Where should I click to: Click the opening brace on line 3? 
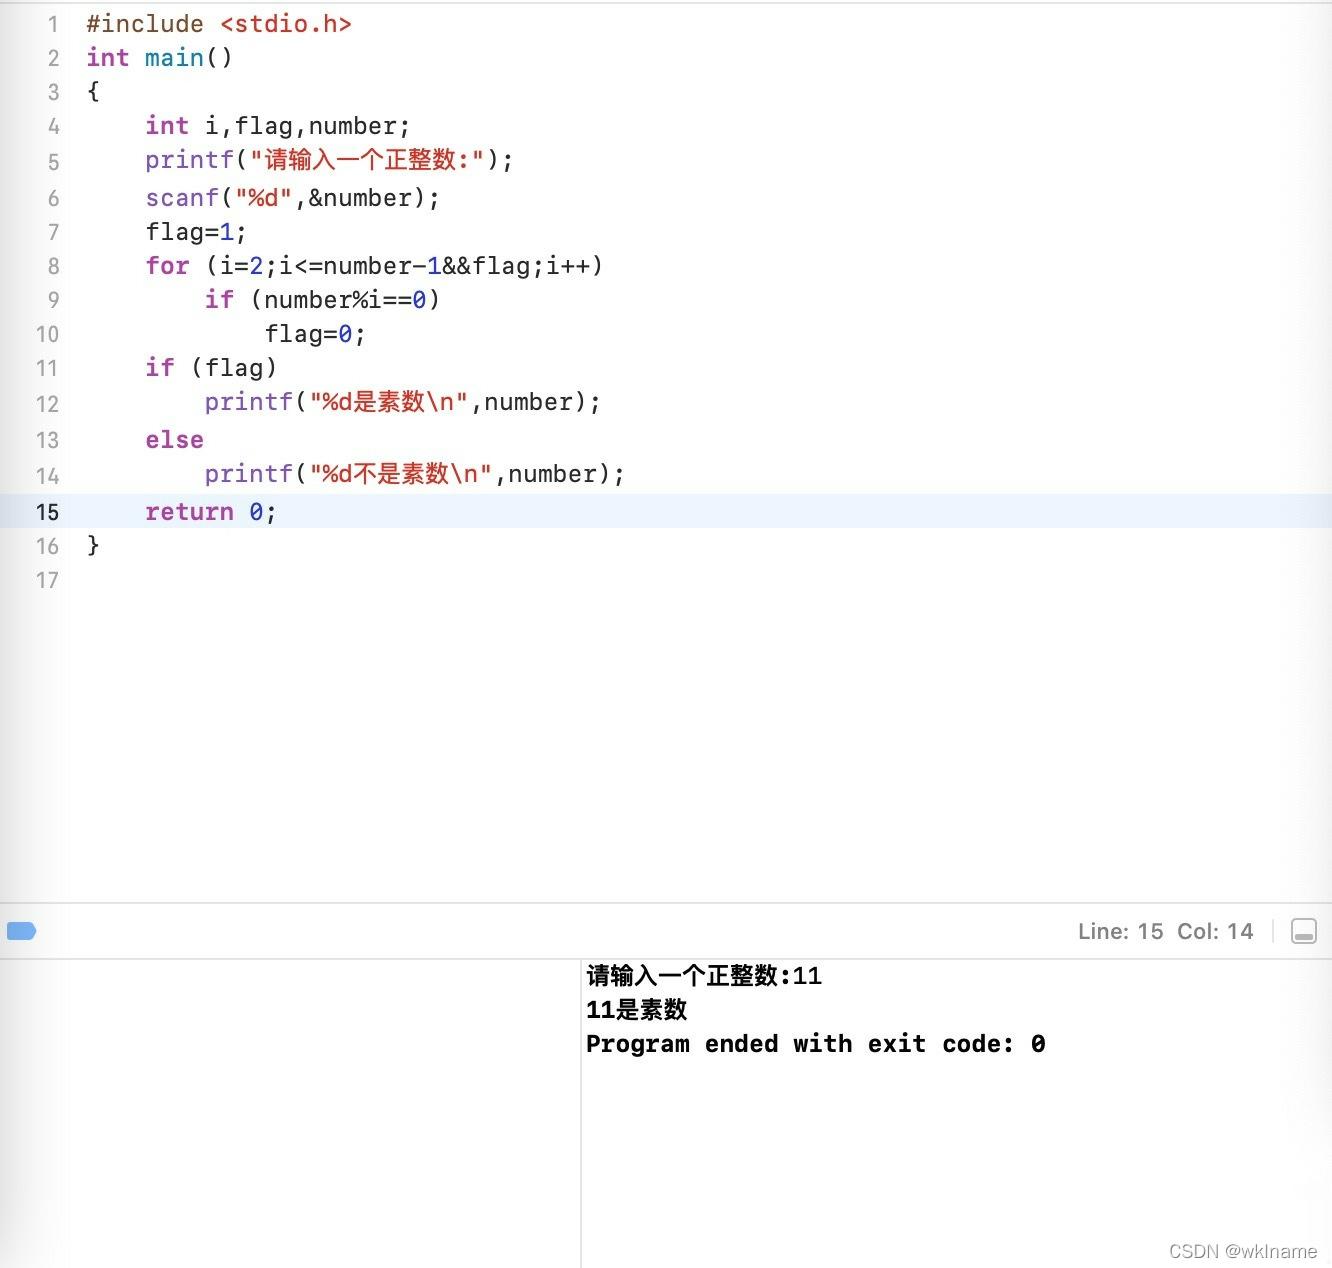point(93,92)
